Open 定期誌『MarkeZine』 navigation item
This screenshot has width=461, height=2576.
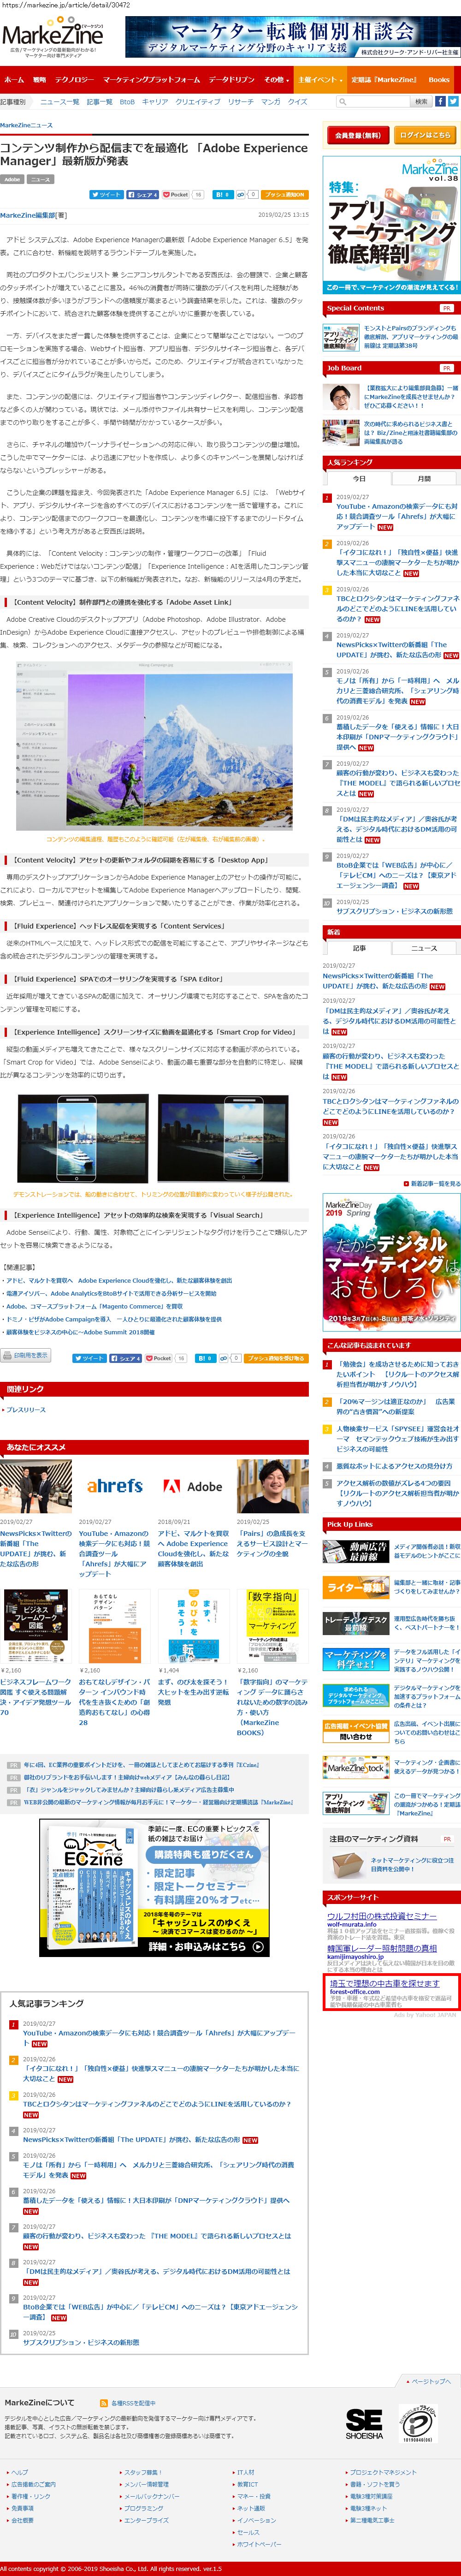[x=384, y=79]
